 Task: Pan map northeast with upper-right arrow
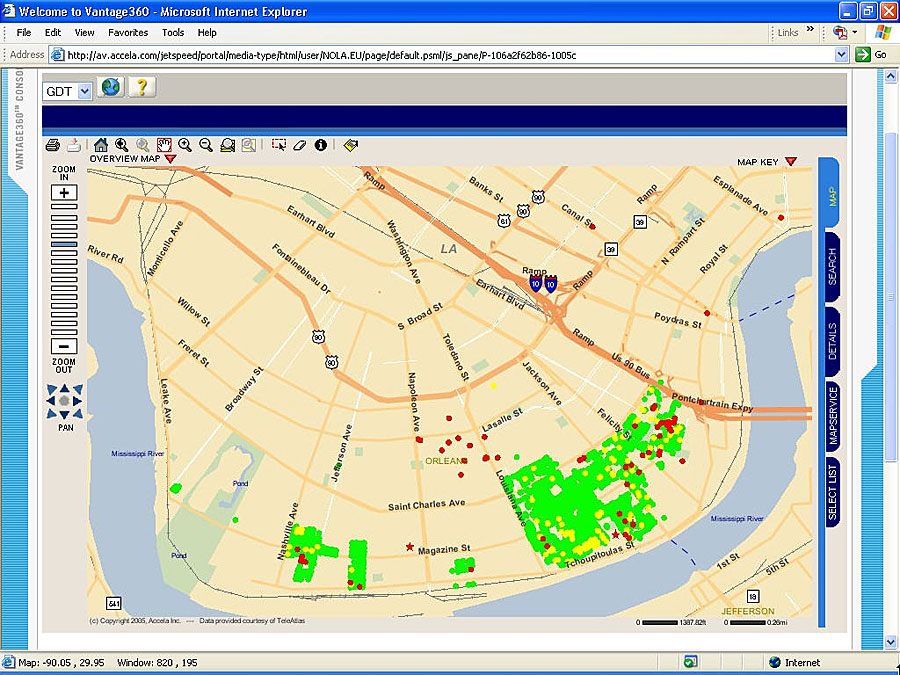pyautogui.click(x=77, y=389)
